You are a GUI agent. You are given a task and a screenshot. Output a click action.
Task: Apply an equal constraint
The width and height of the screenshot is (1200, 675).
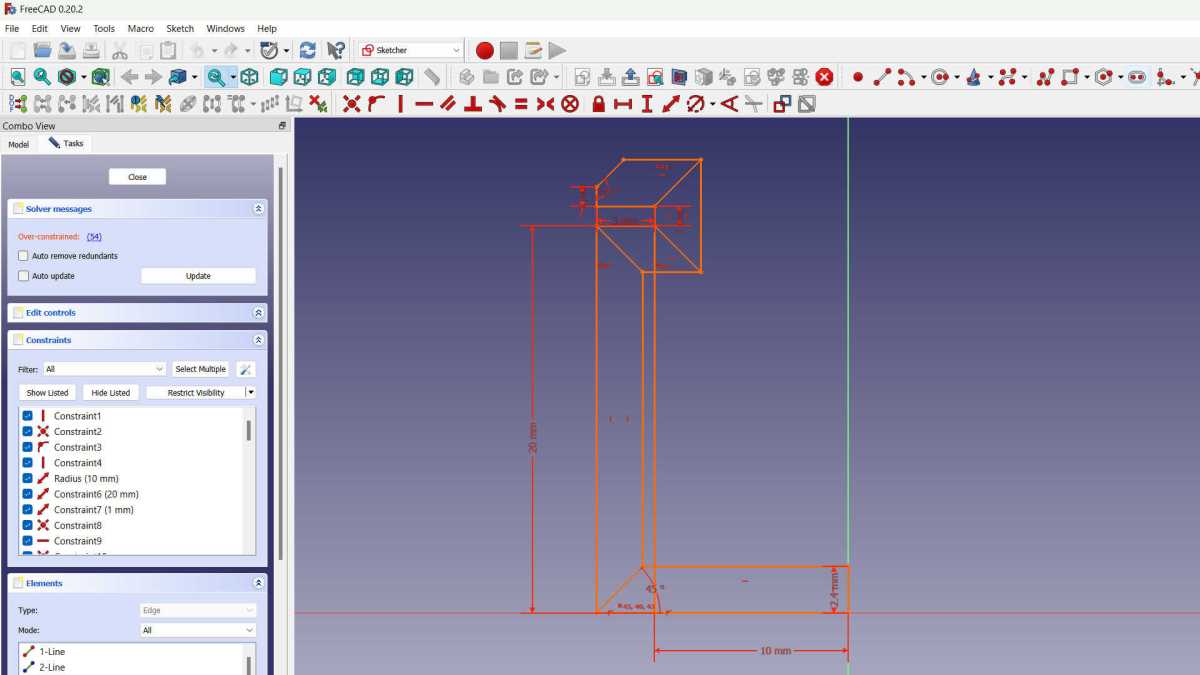(x=521, y=103)
